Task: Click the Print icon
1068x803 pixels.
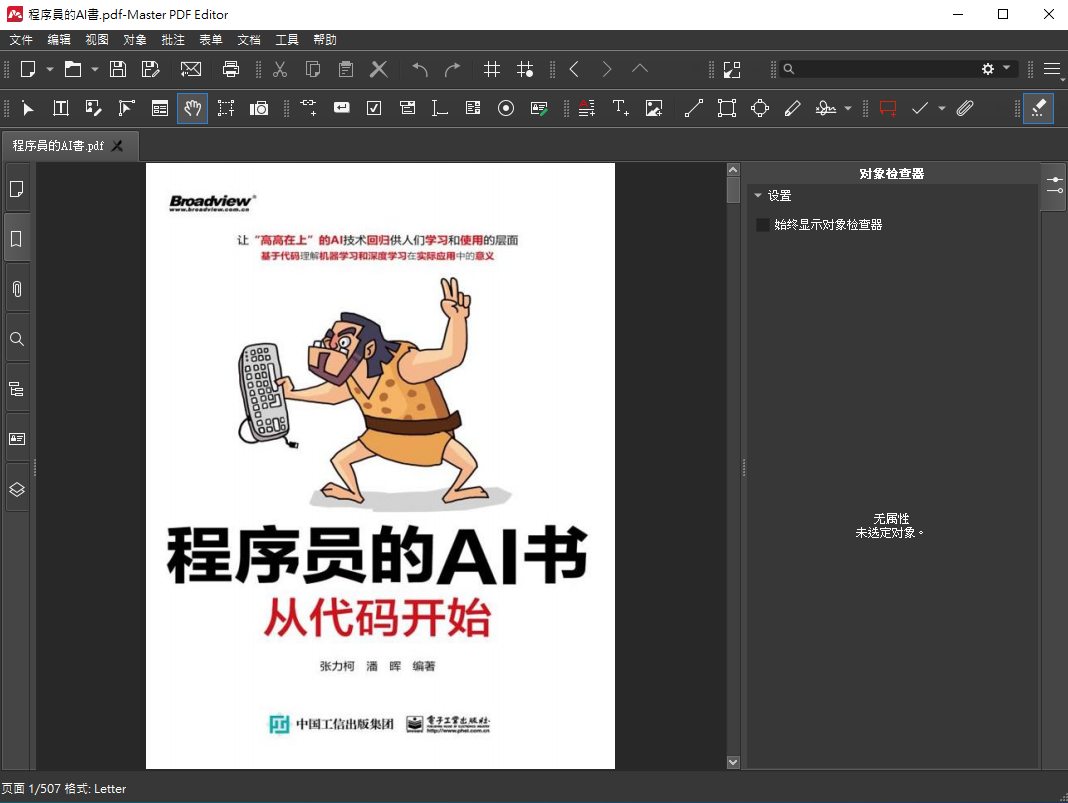Action: pos(231,69)
